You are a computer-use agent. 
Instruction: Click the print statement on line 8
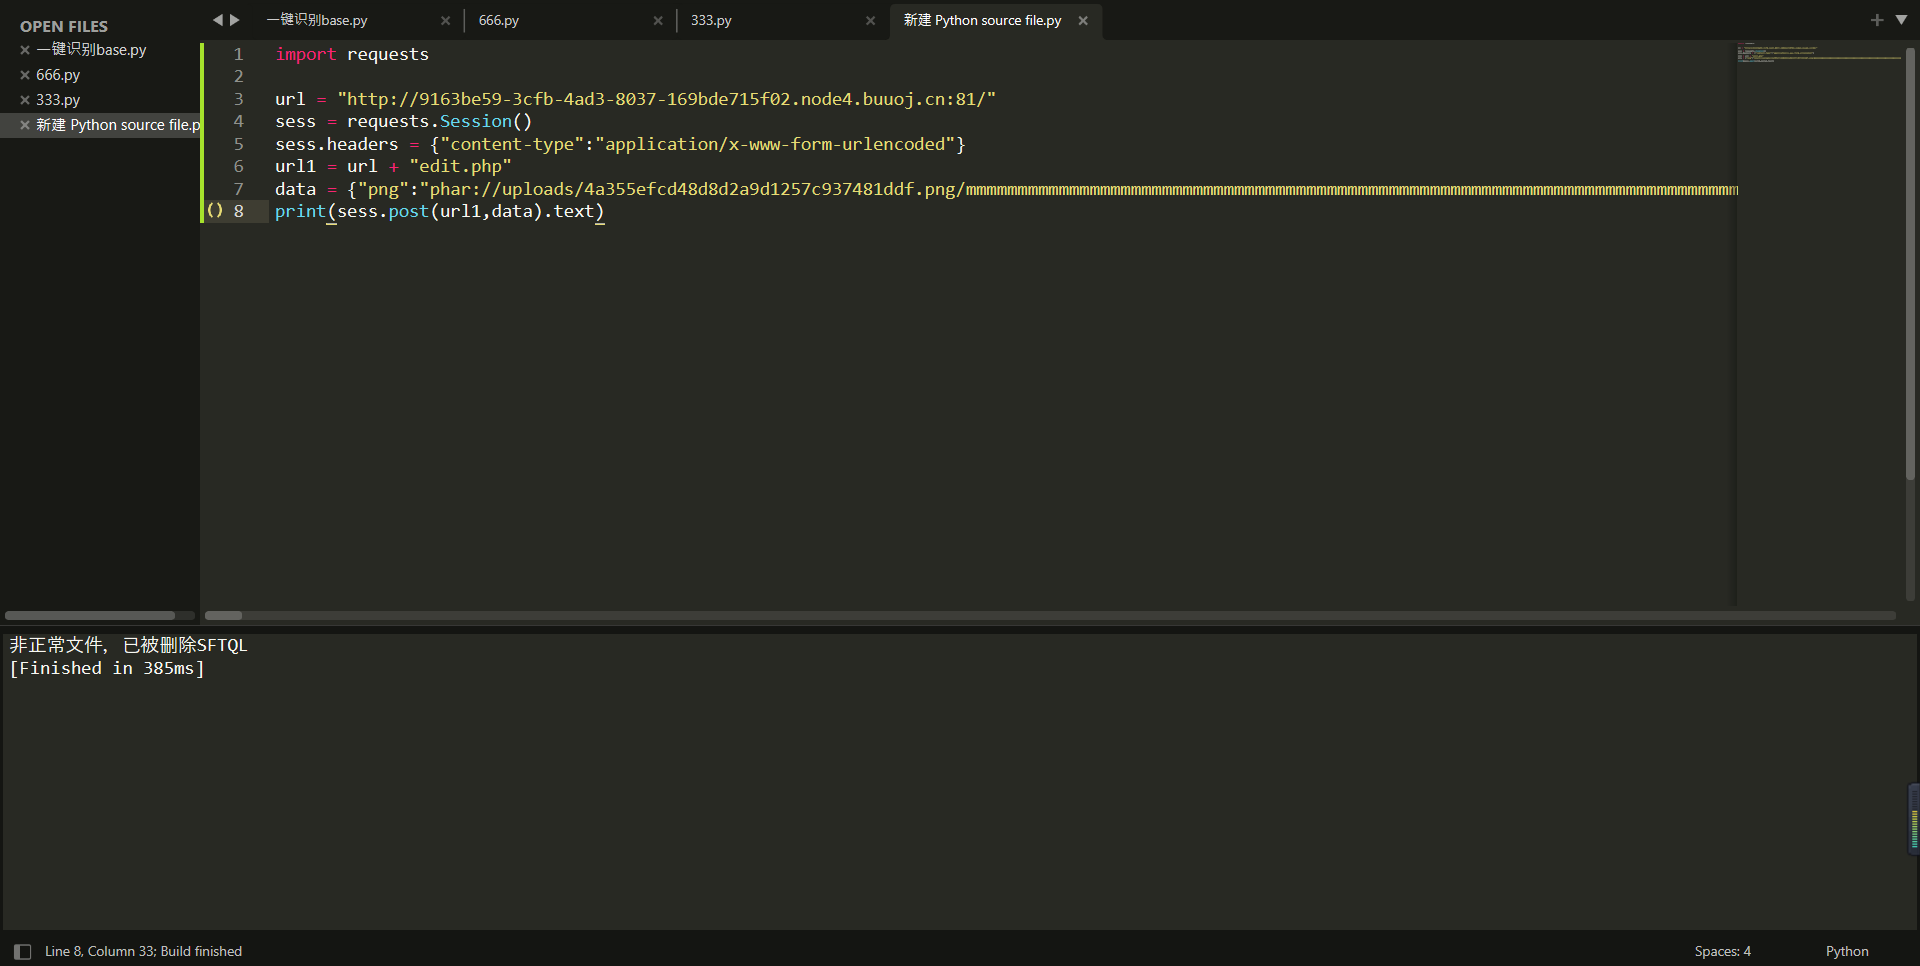[x=440, y=211]
